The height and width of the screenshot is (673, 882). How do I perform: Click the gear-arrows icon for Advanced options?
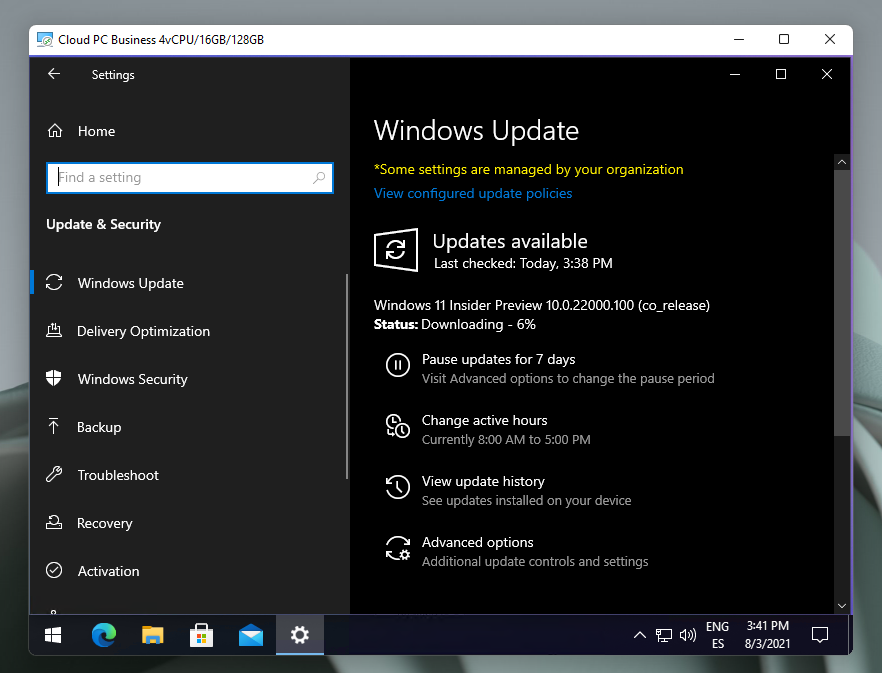point(398,548)
